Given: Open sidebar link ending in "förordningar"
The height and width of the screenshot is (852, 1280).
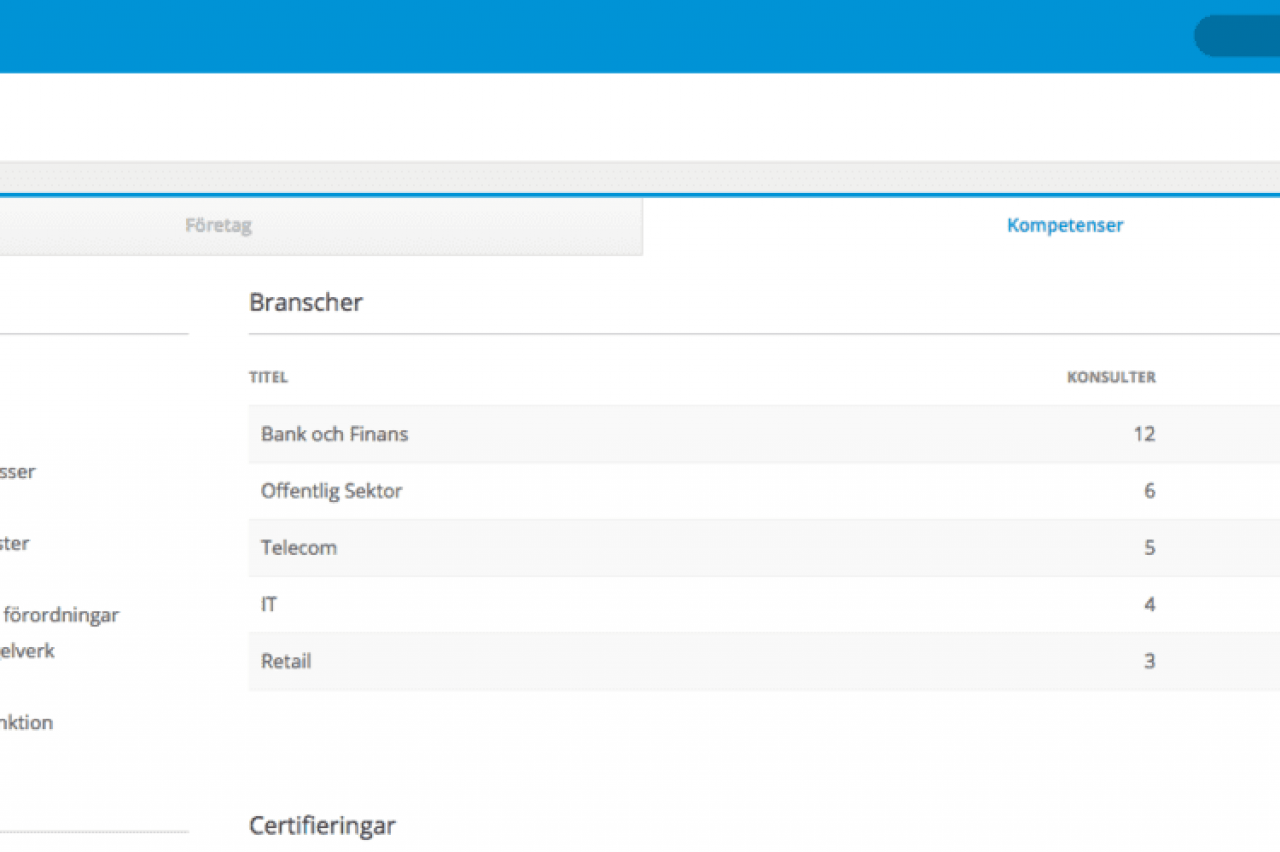Looking at the screenshot, I should coord(60,615).
